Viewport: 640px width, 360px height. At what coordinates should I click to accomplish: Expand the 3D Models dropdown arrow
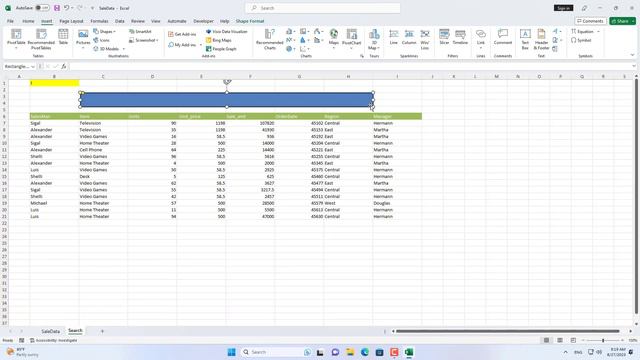(124, 49)
